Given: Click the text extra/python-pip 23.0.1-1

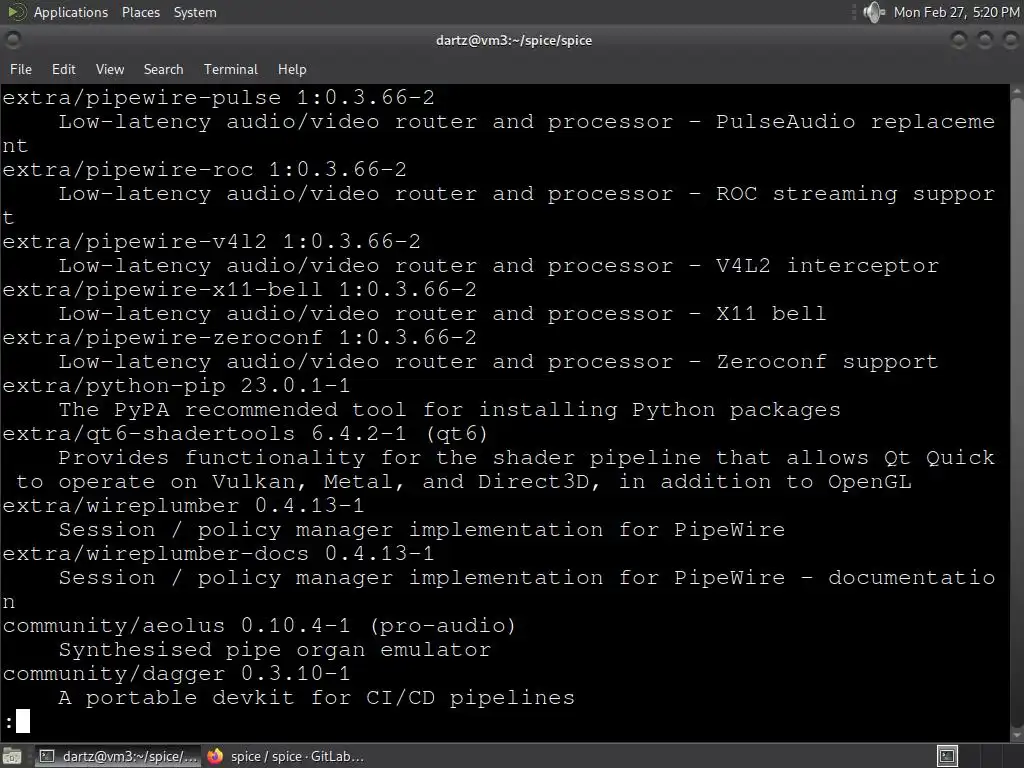Looking at the screenshot, I should [176, 385].
